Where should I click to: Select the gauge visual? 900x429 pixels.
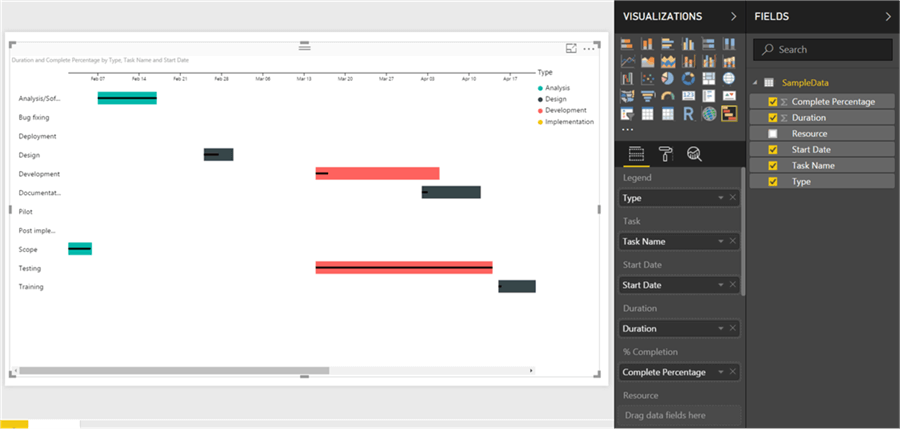(x=668, y=96)
